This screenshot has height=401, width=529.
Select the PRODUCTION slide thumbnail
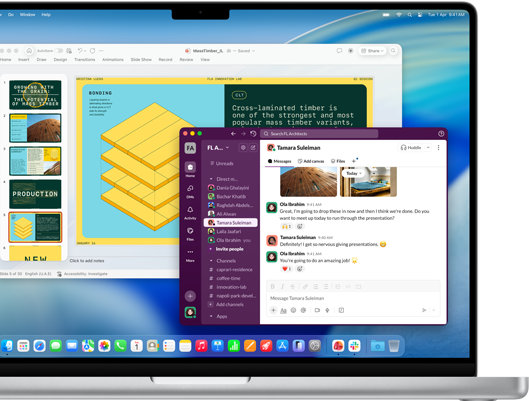35,194
